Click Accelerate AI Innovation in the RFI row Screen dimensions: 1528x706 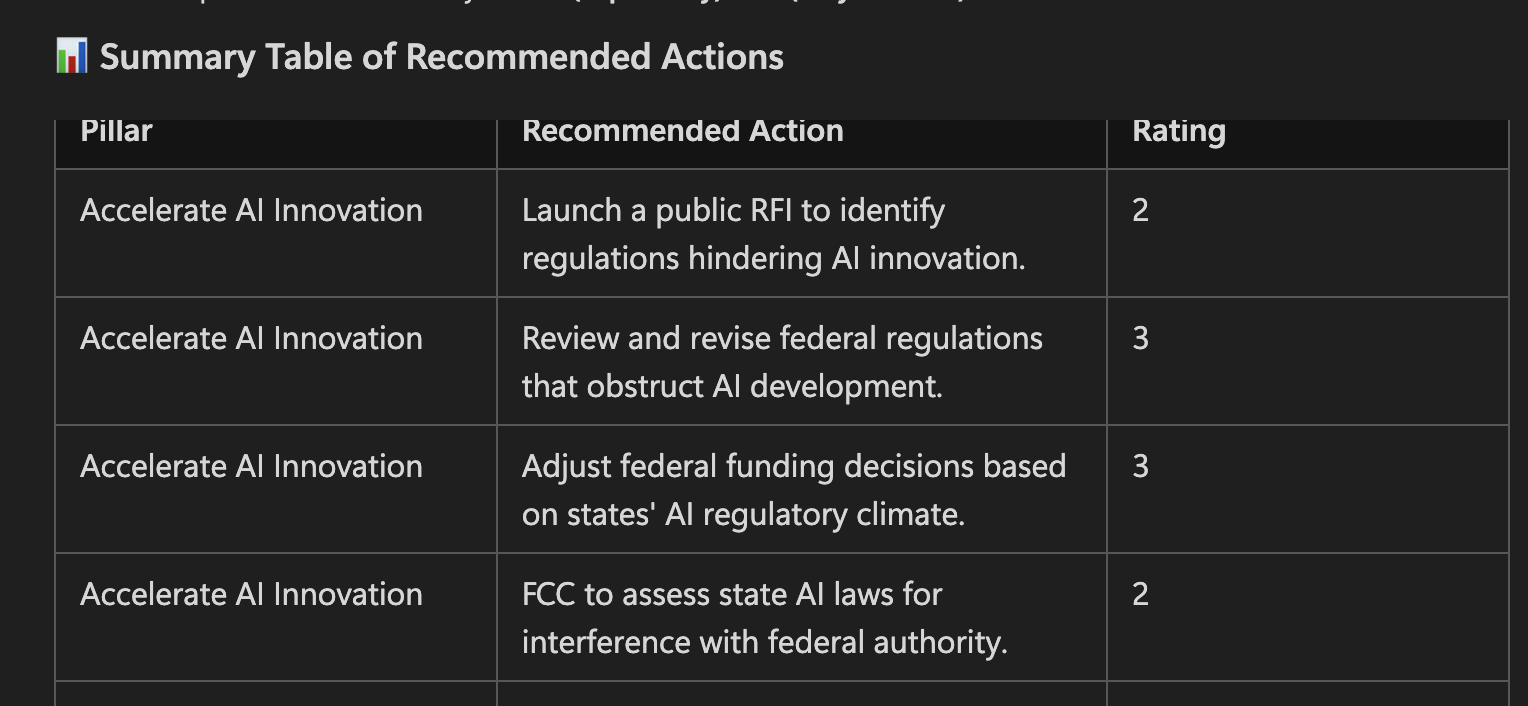[251, 210]
